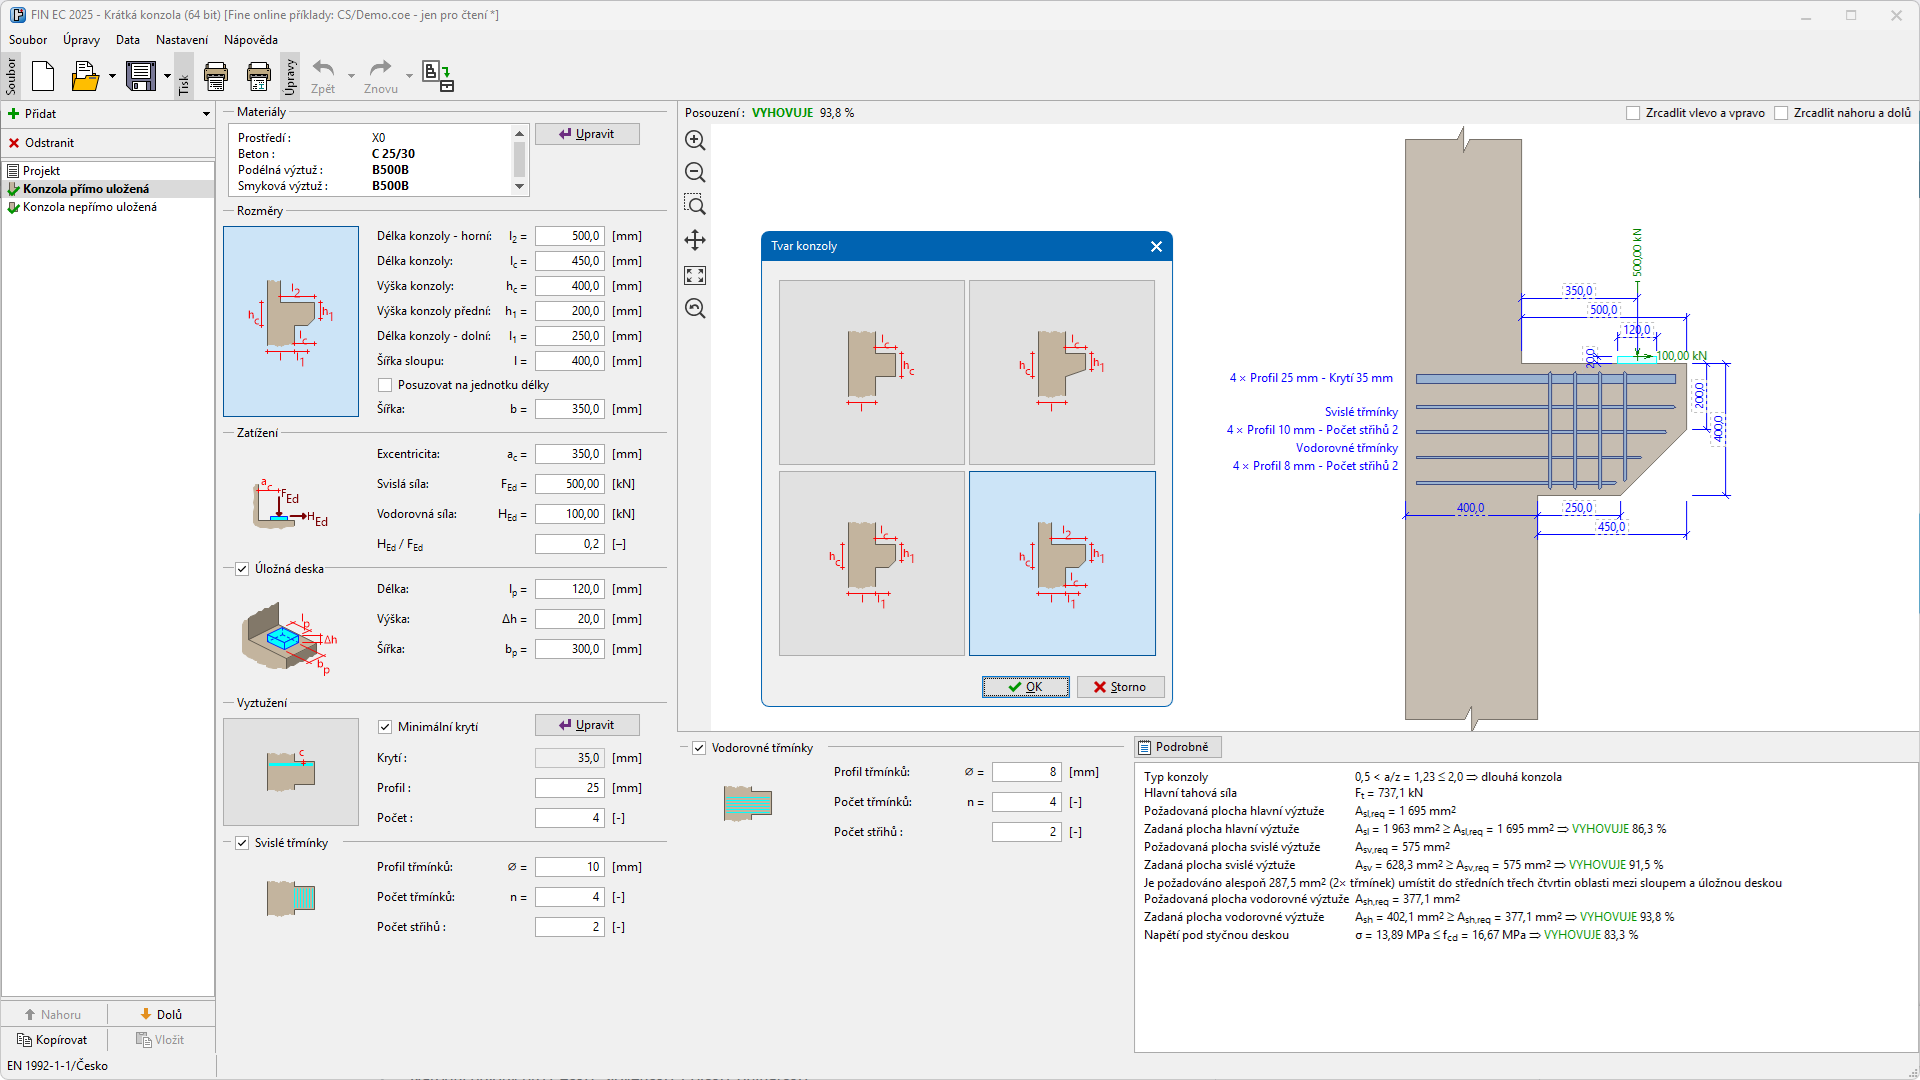Expand the Save dropdown arrow

point(167,76)
